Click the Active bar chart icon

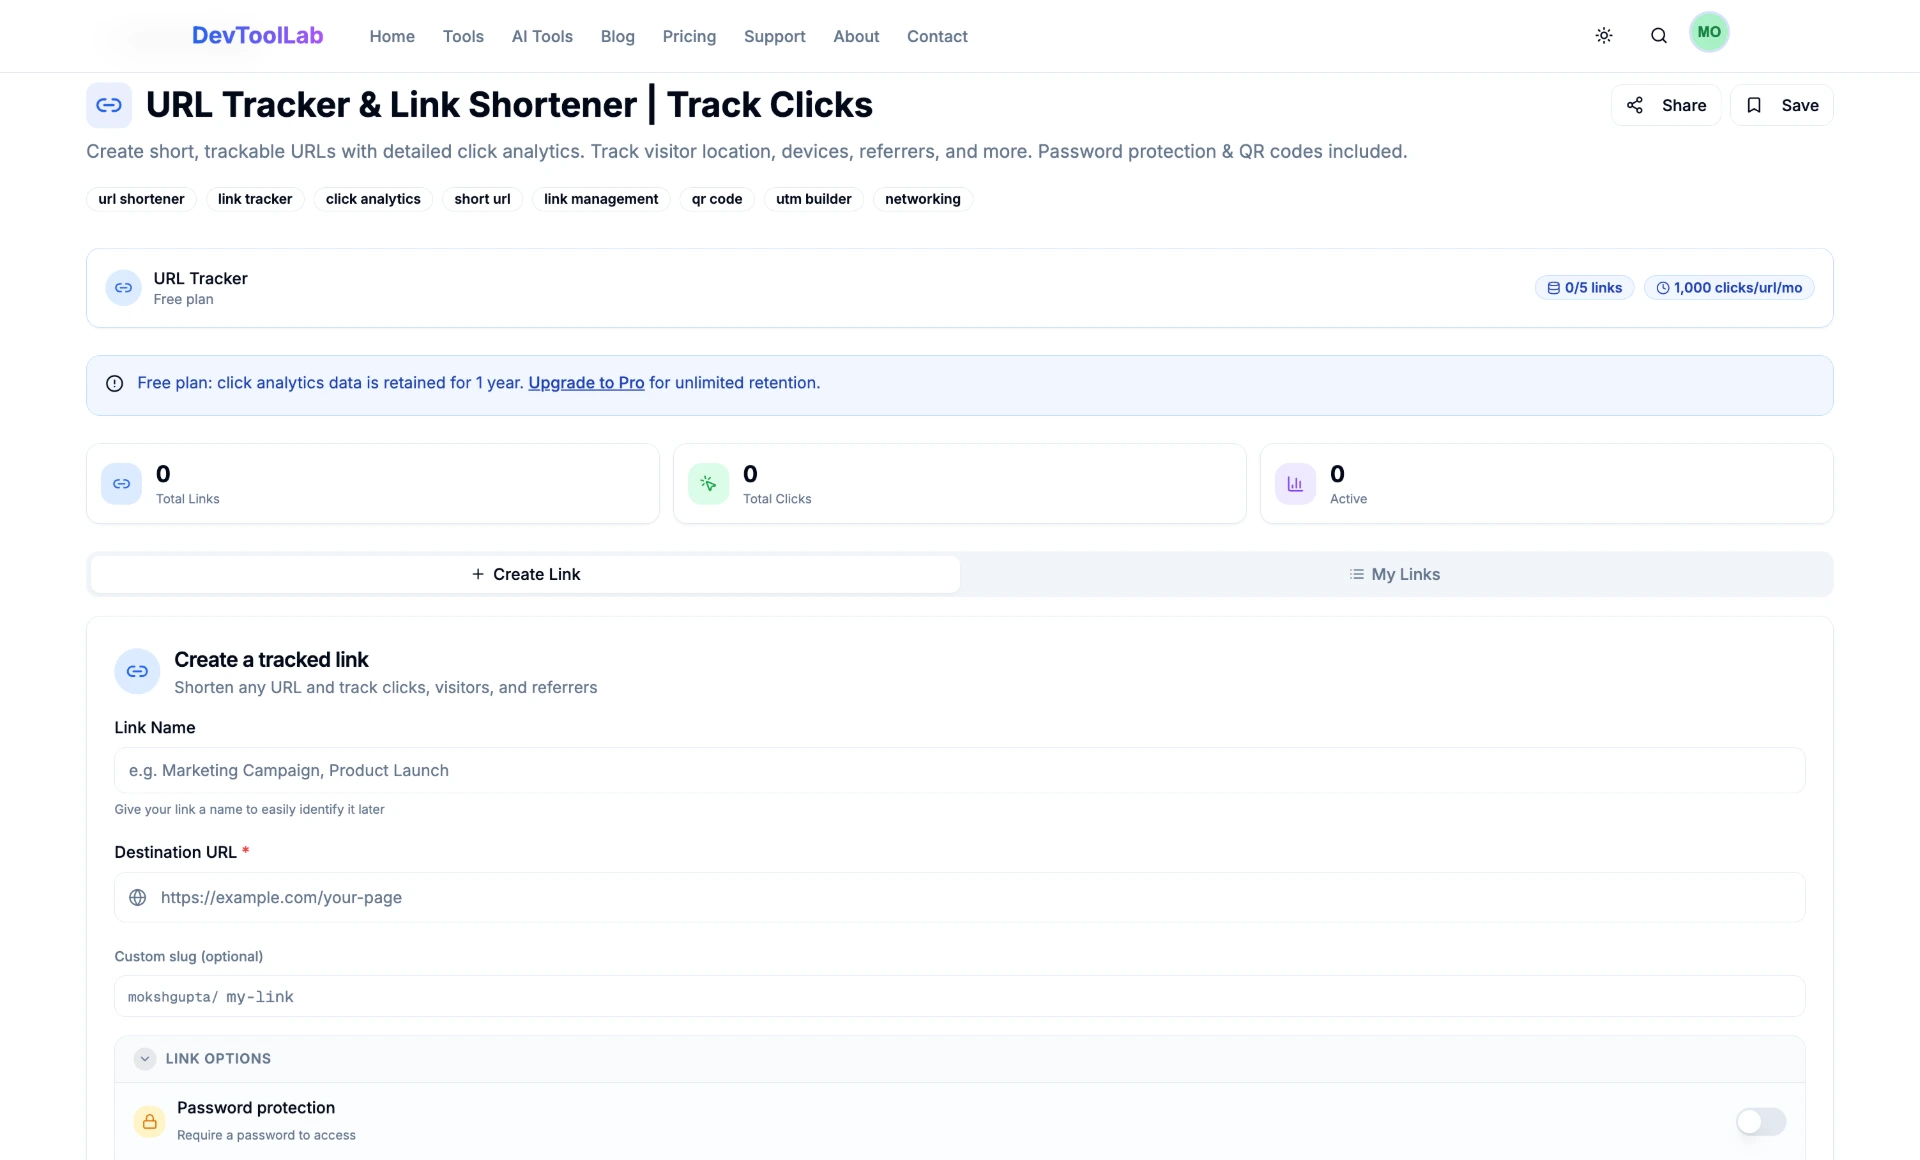click(x=1295, y=484)
